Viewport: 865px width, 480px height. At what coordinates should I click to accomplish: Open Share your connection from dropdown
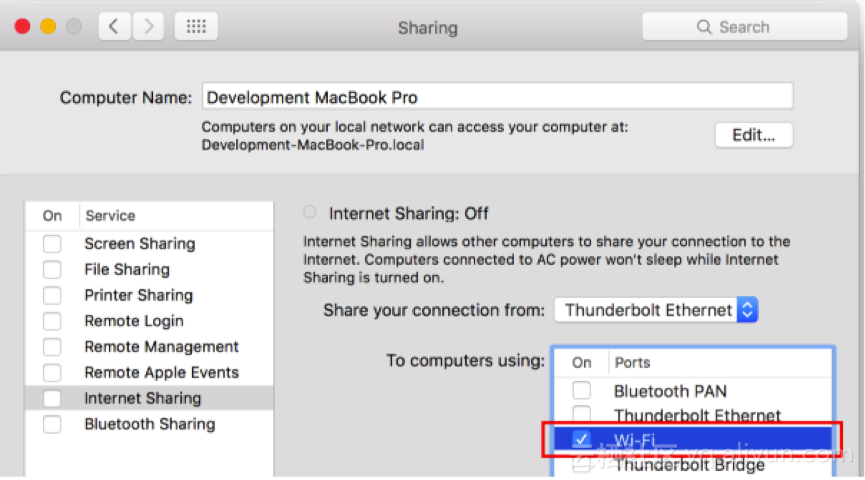656,310
